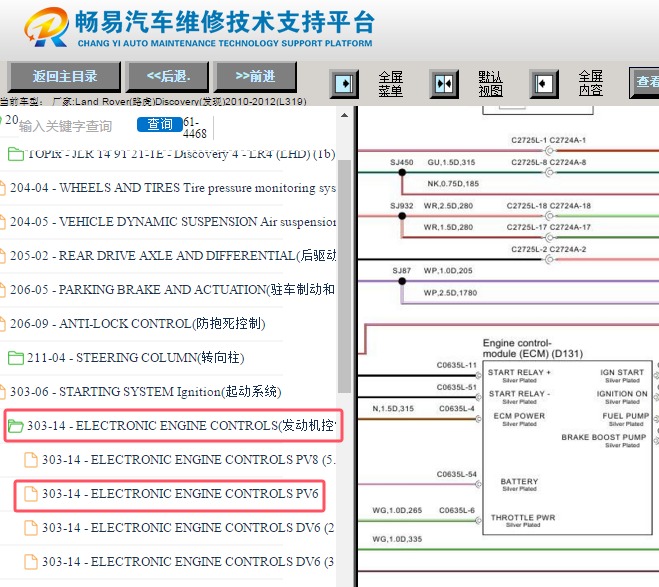Go forward with the >>前进 button

tap(255, 76)
